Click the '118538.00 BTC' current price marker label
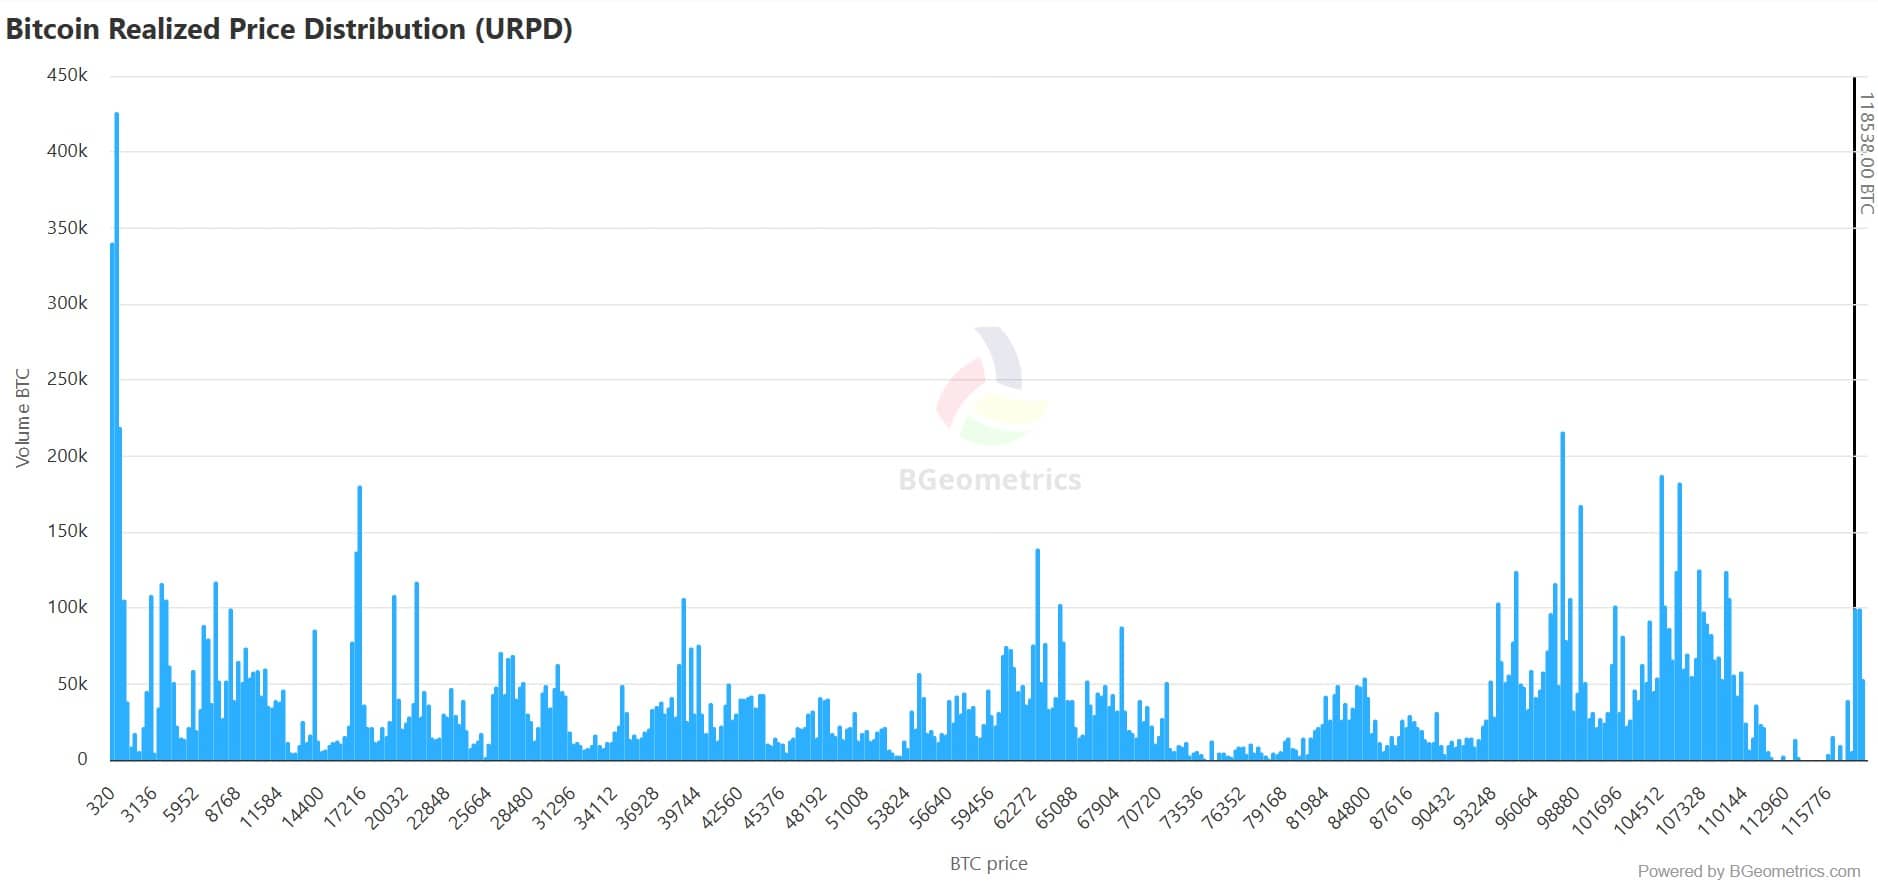Image resolution: width=1878 pixels, height=883 pixels. click(1866, 153)
